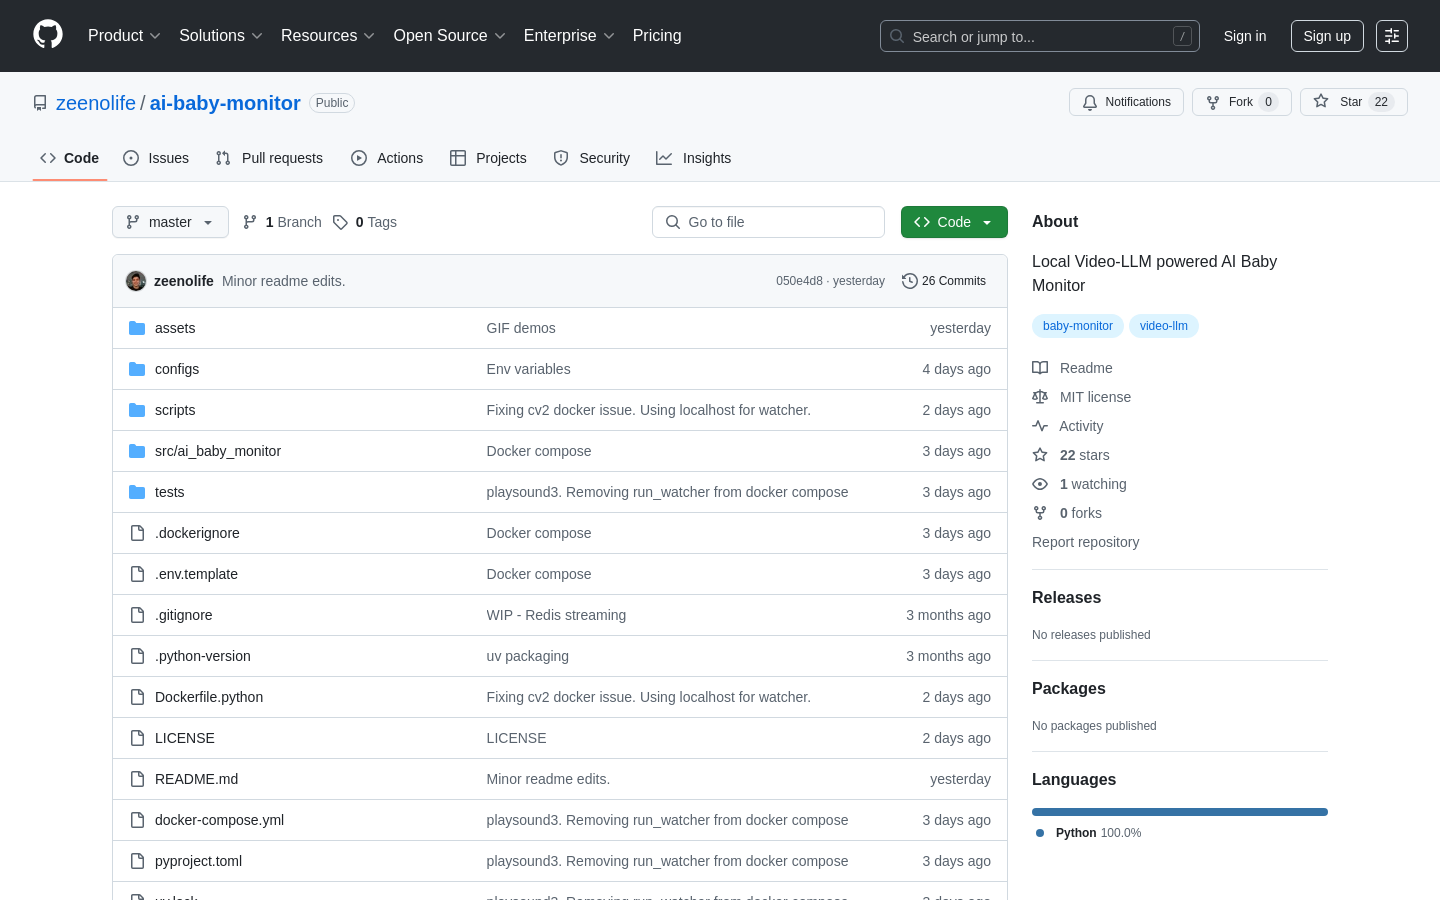Click Report repository link

pos(1085,542)
